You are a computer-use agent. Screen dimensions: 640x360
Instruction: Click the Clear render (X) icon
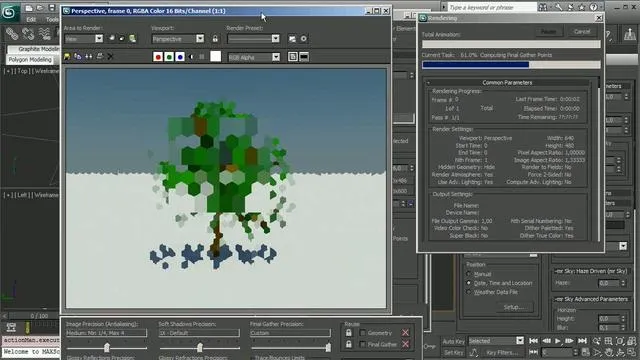coord(110,56)
